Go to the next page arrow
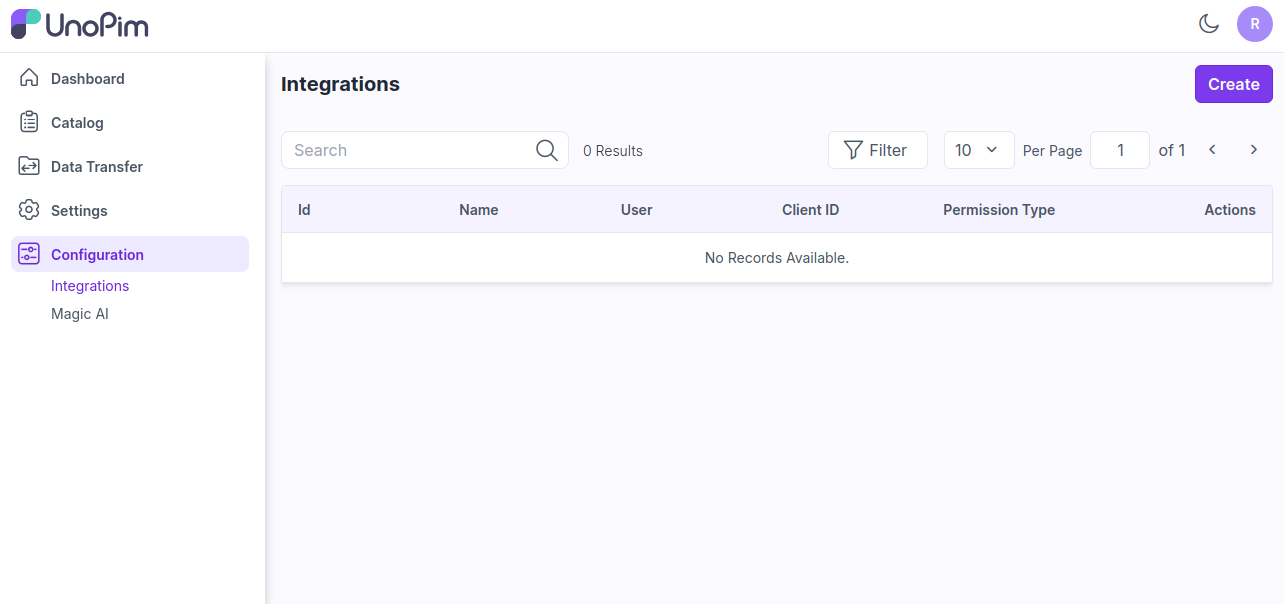Viewport: 1284px width, 604px height. point(1253,150)
